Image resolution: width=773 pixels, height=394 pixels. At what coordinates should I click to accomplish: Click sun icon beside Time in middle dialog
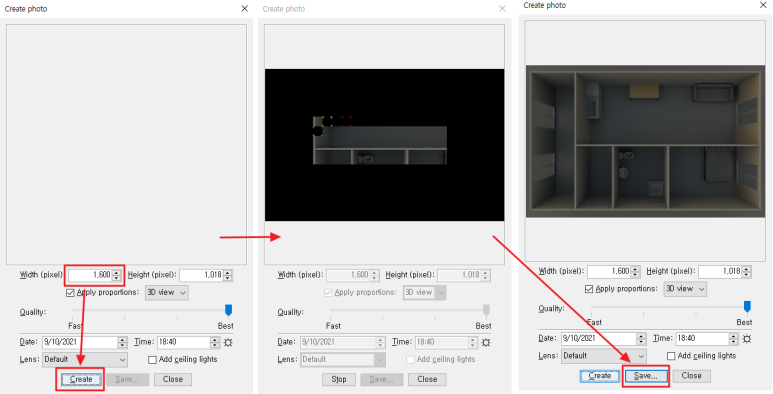click(x=486, y=342)
